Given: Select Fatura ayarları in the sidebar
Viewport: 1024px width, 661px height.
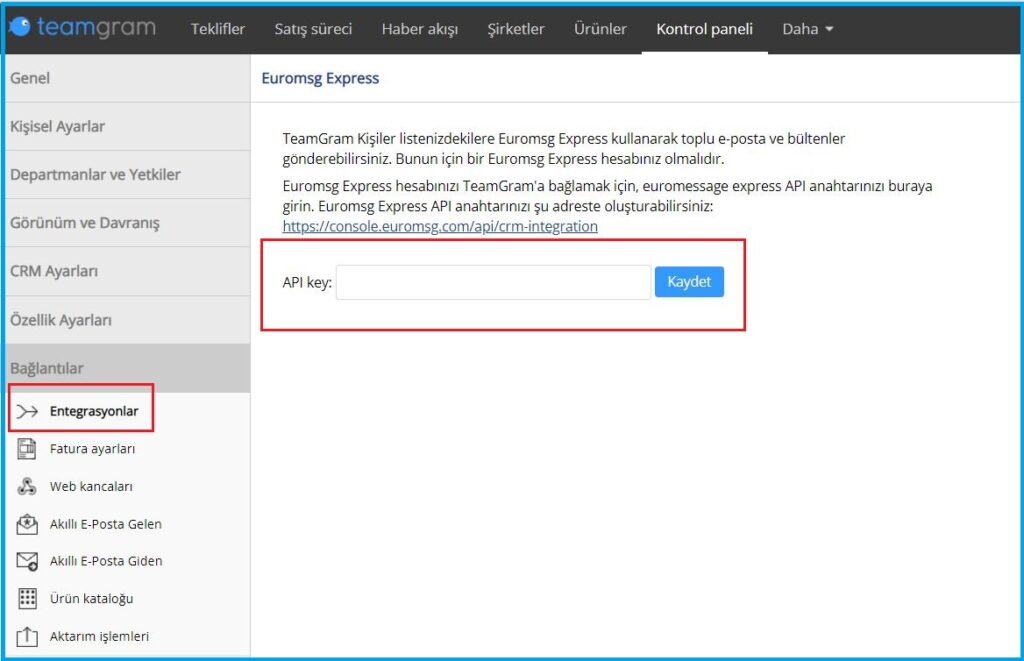Looking at the screenshot, I should pos(92,449).
